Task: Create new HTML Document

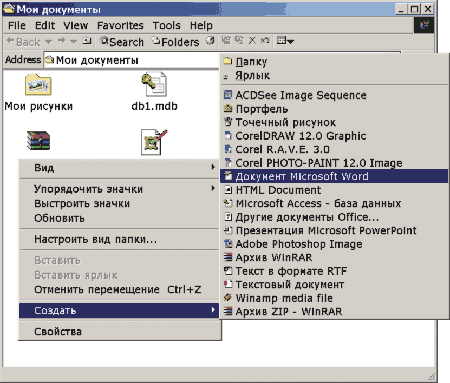Action: [x=334, y=190]
